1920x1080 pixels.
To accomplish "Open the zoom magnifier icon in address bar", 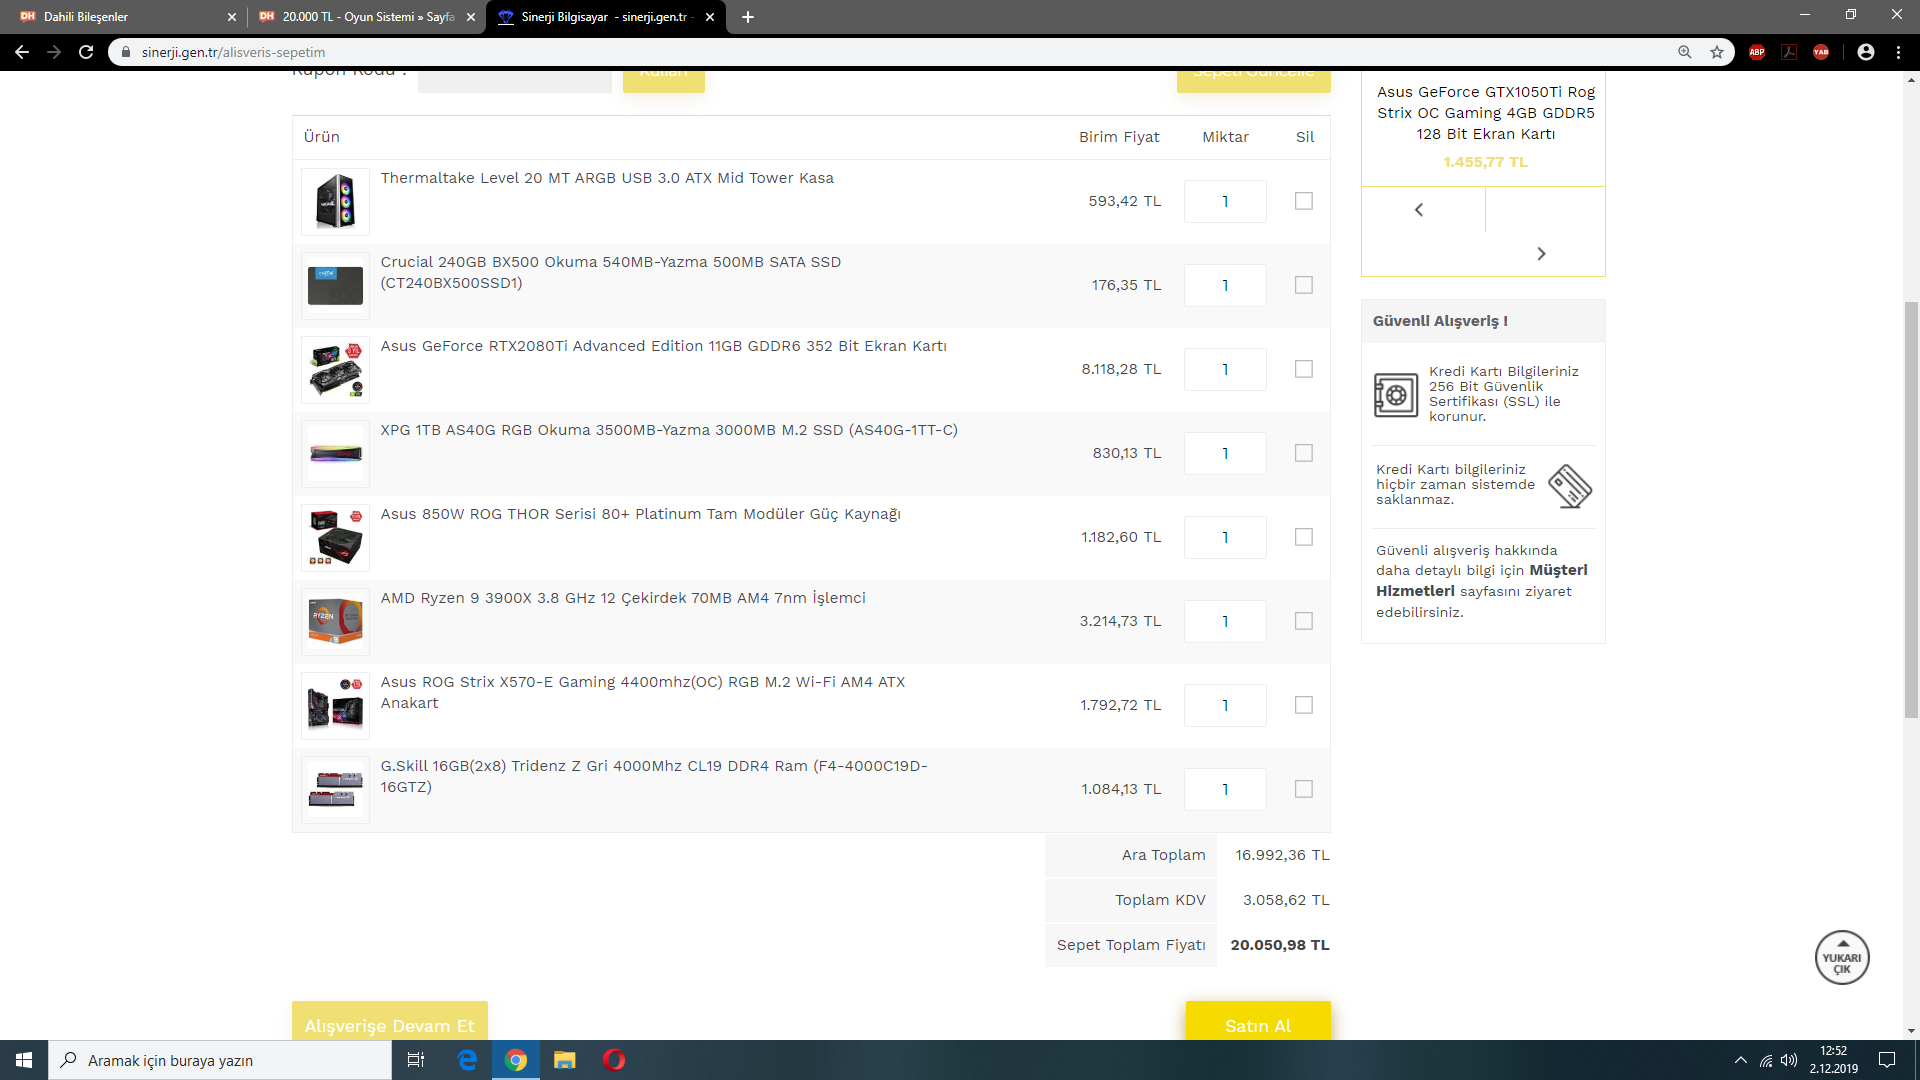I will coord(1685,52).
